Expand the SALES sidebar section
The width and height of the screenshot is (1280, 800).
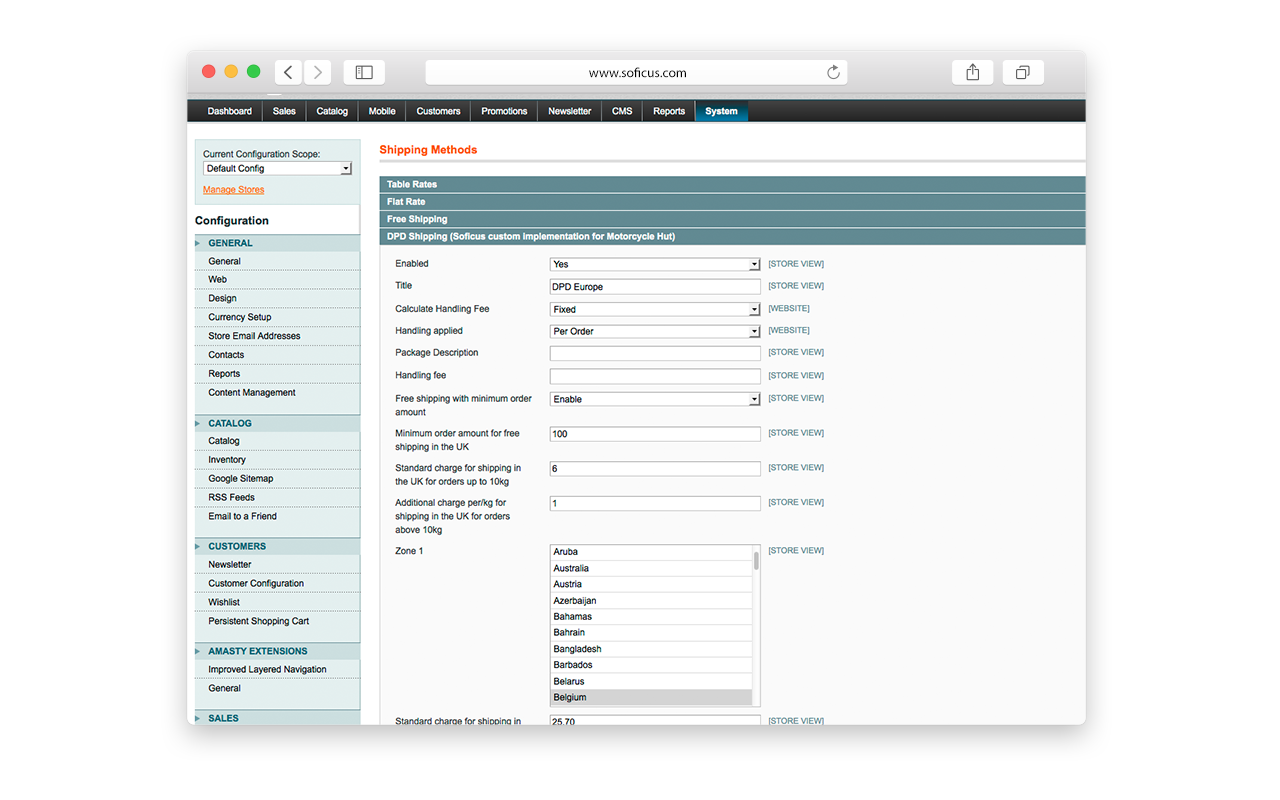coord(277,718)
